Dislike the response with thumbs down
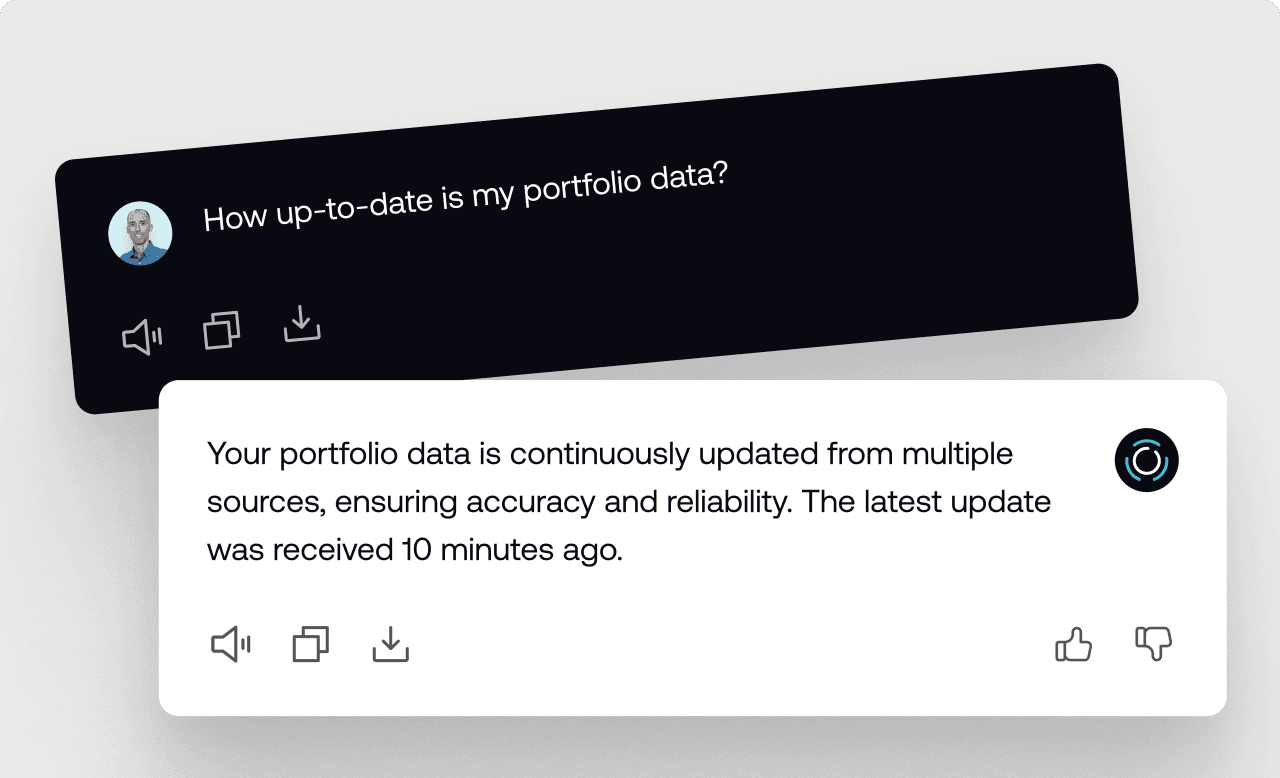The image size is (1280, 778). pyautogui.click(x=1154, y=645)
